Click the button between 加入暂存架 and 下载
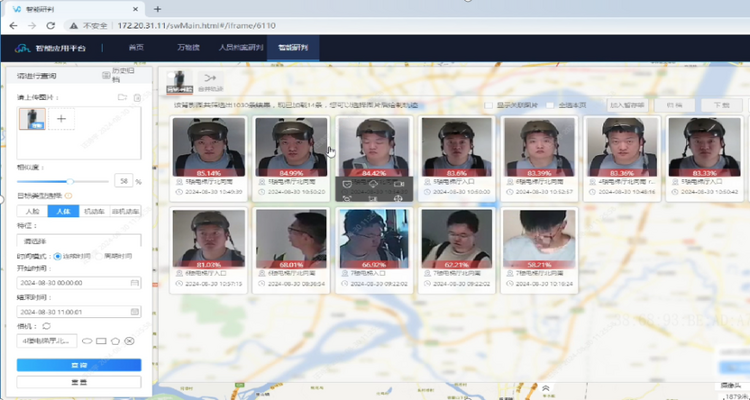This screenshot has height=400, width=750. [x=674, y=105]
